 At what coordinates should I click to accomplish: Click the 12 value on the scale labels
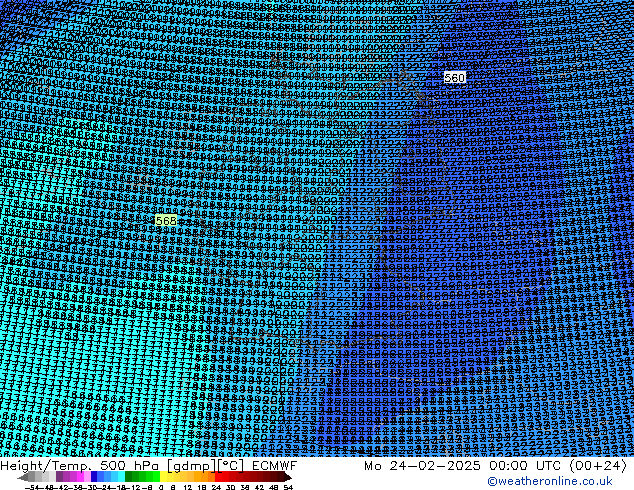click(188, 487)
